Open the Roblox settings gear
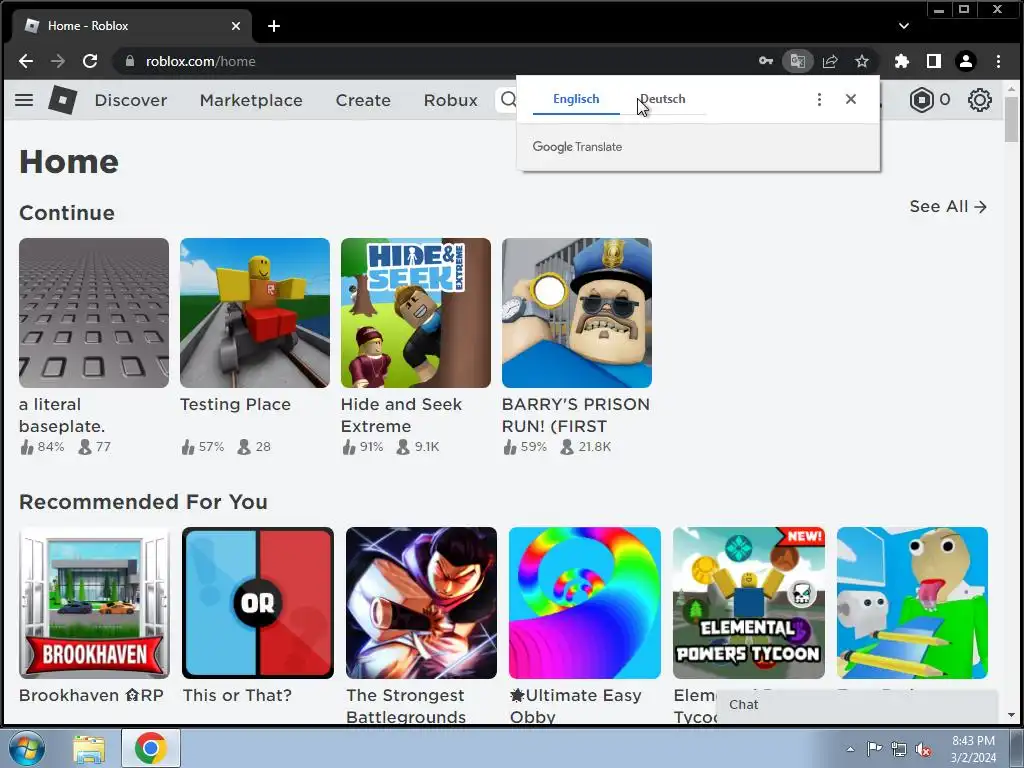The image size is (1024, 768). 979,100
